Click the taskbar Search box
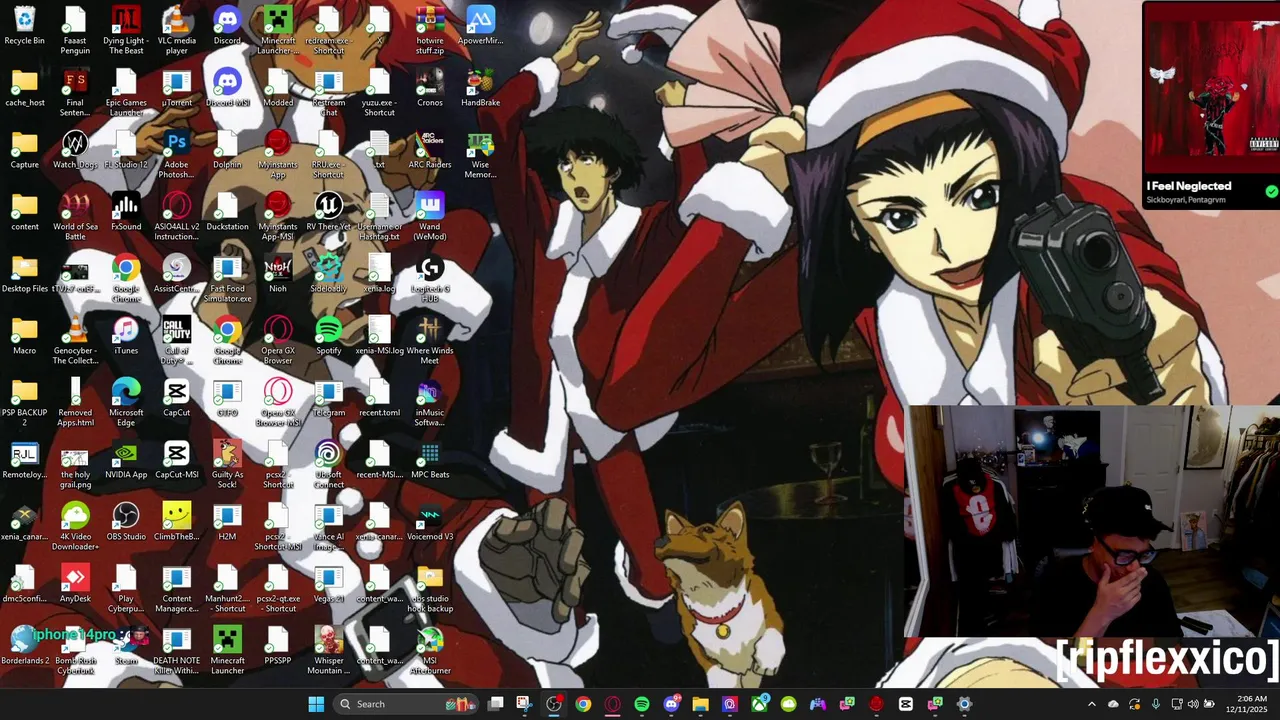 (405, 704)
